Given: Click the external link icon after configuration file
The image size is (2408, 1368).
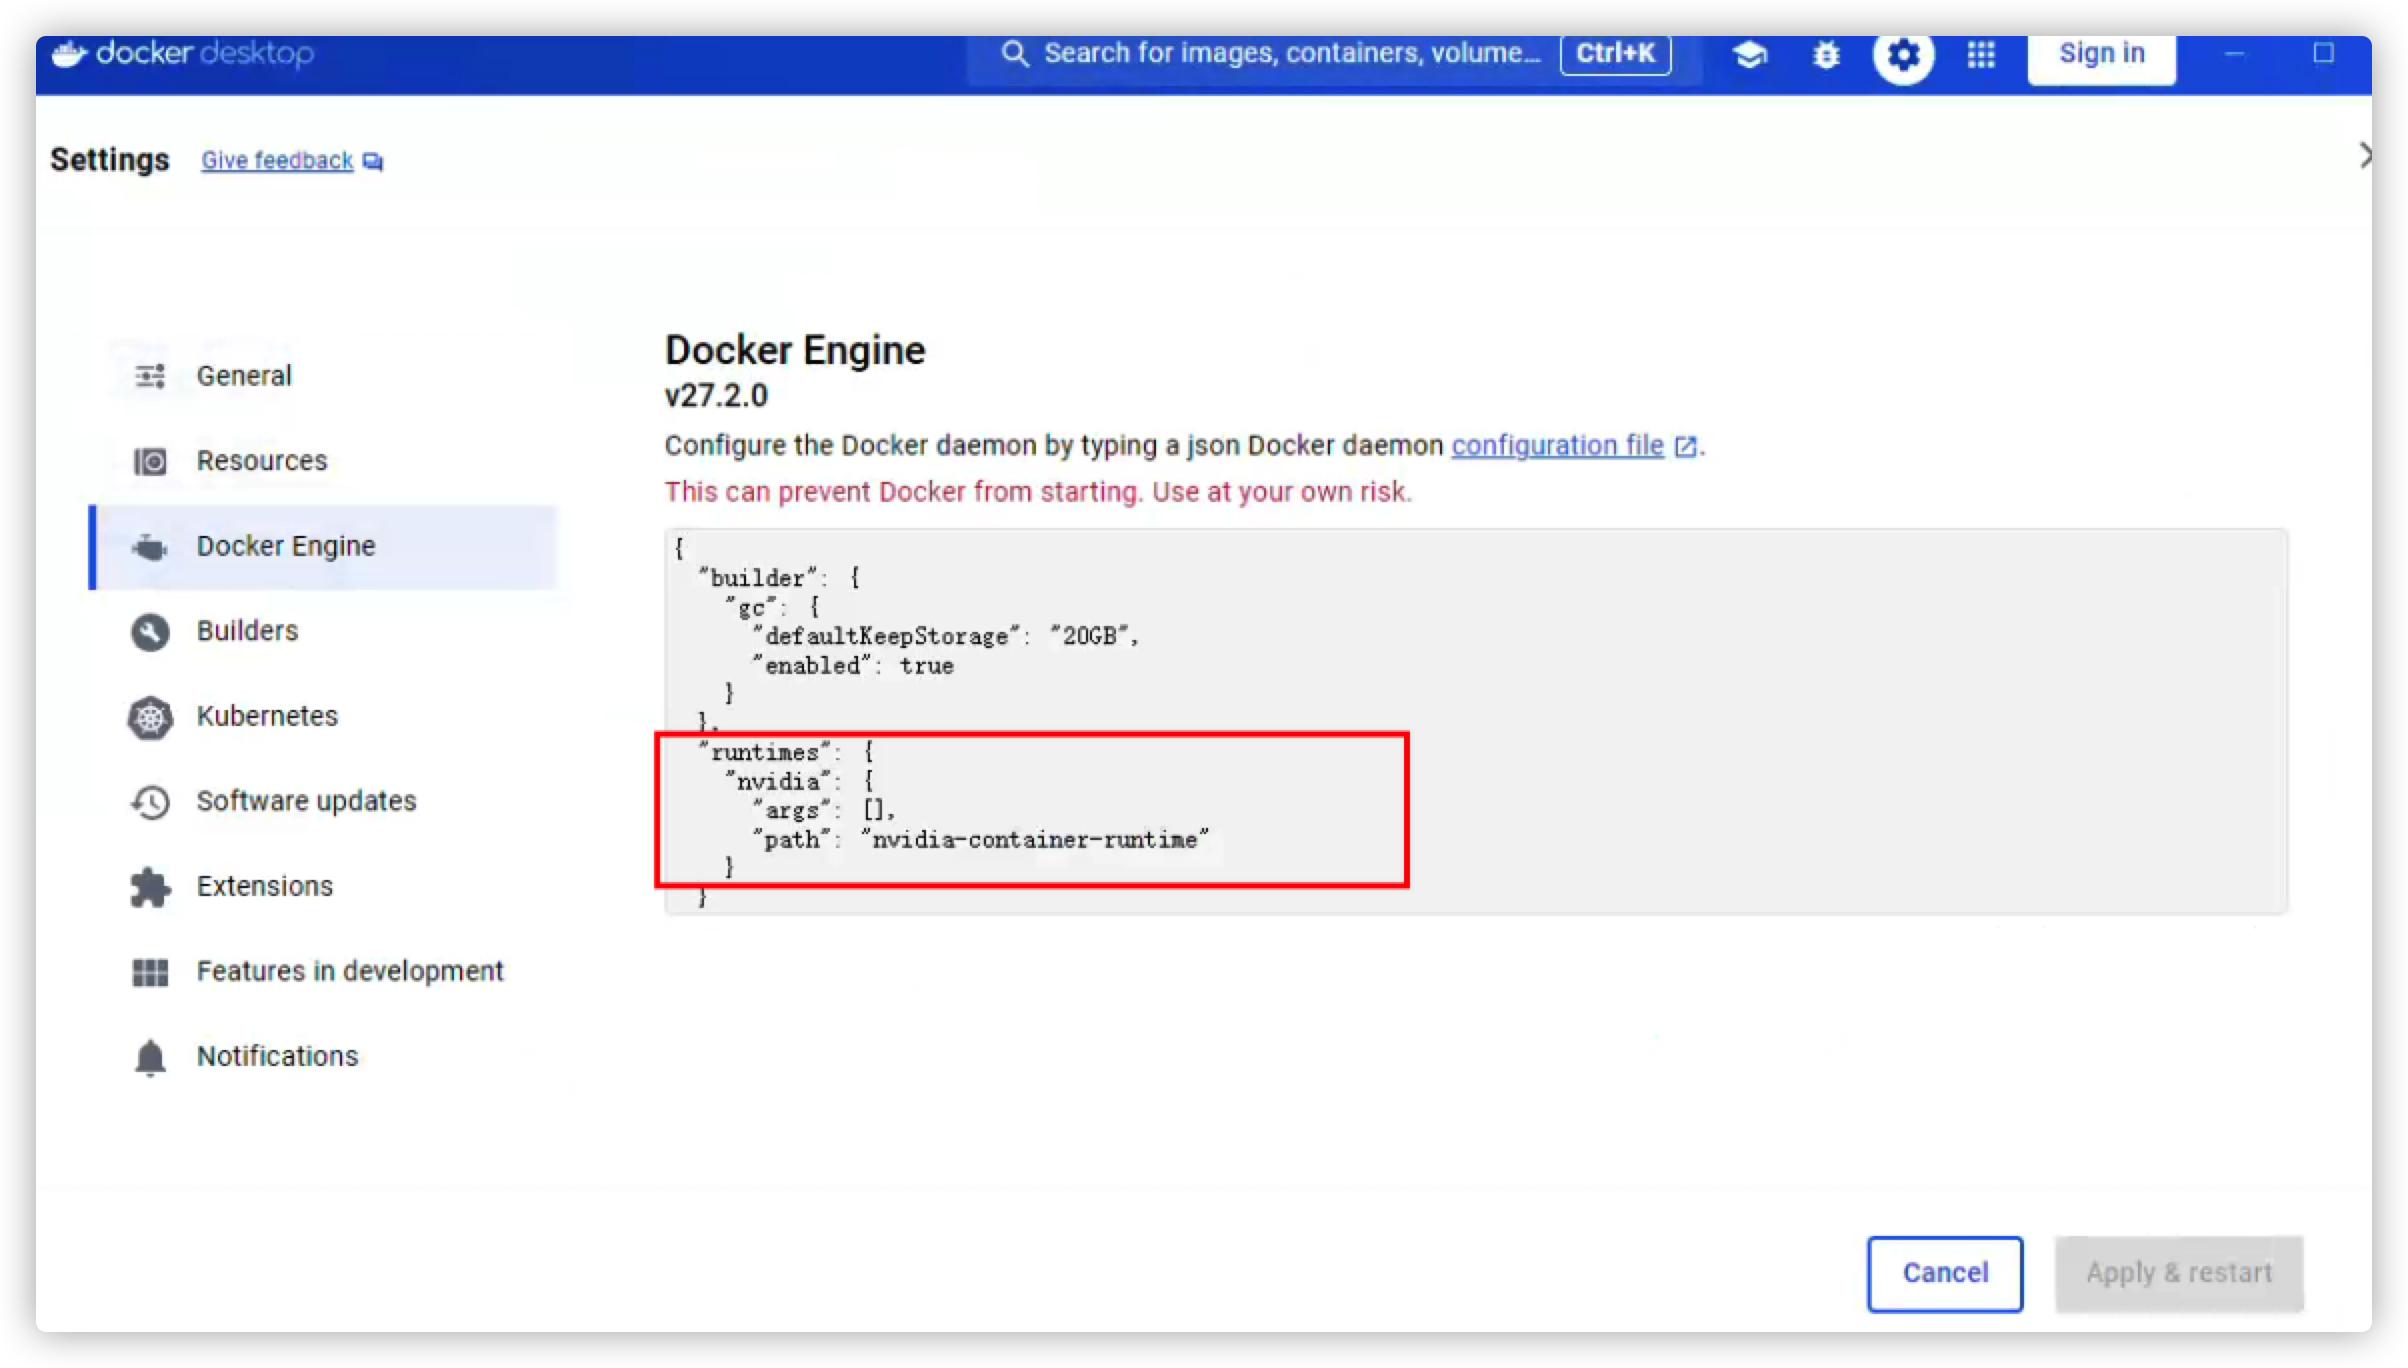Looking at the screenshot, I should pyautogui.click(x=1685, y=446).
